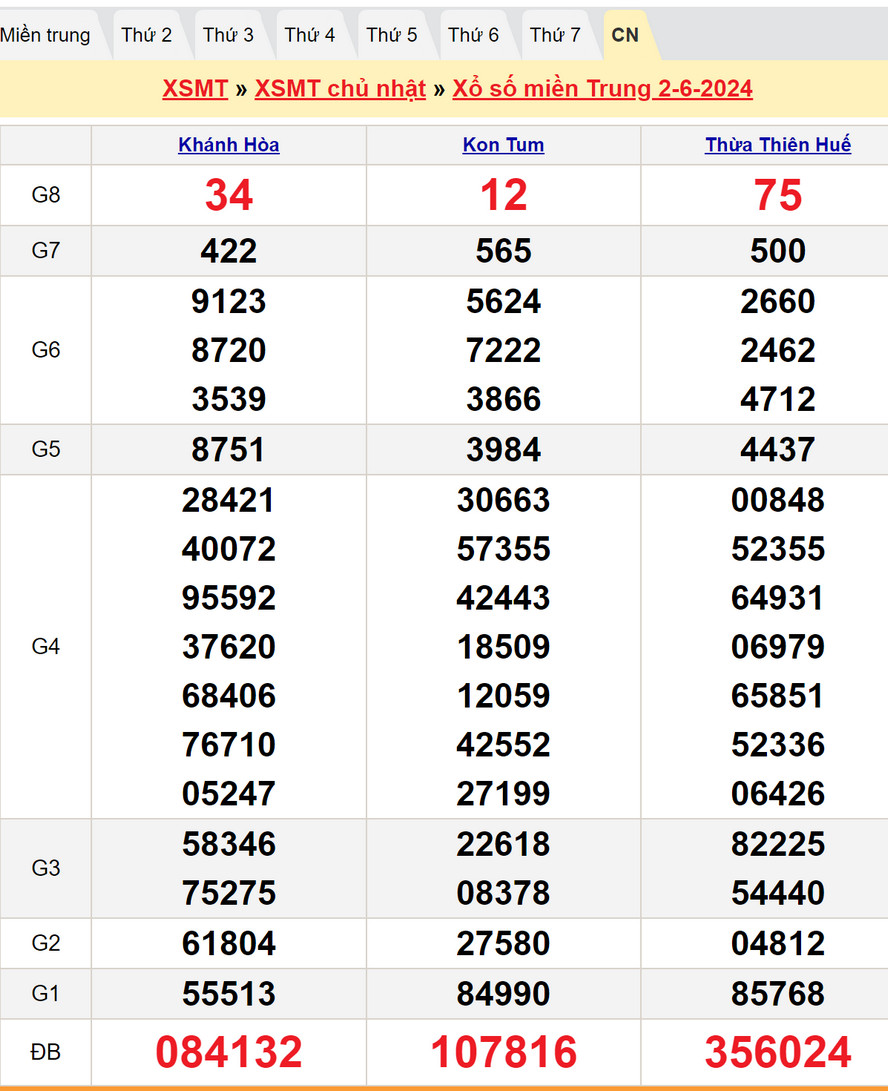Image resolution: width=888 pixels, height=1091 pixels.
Task: Select Kon Tum special prize 107816
Action: tap(503, 1052)
